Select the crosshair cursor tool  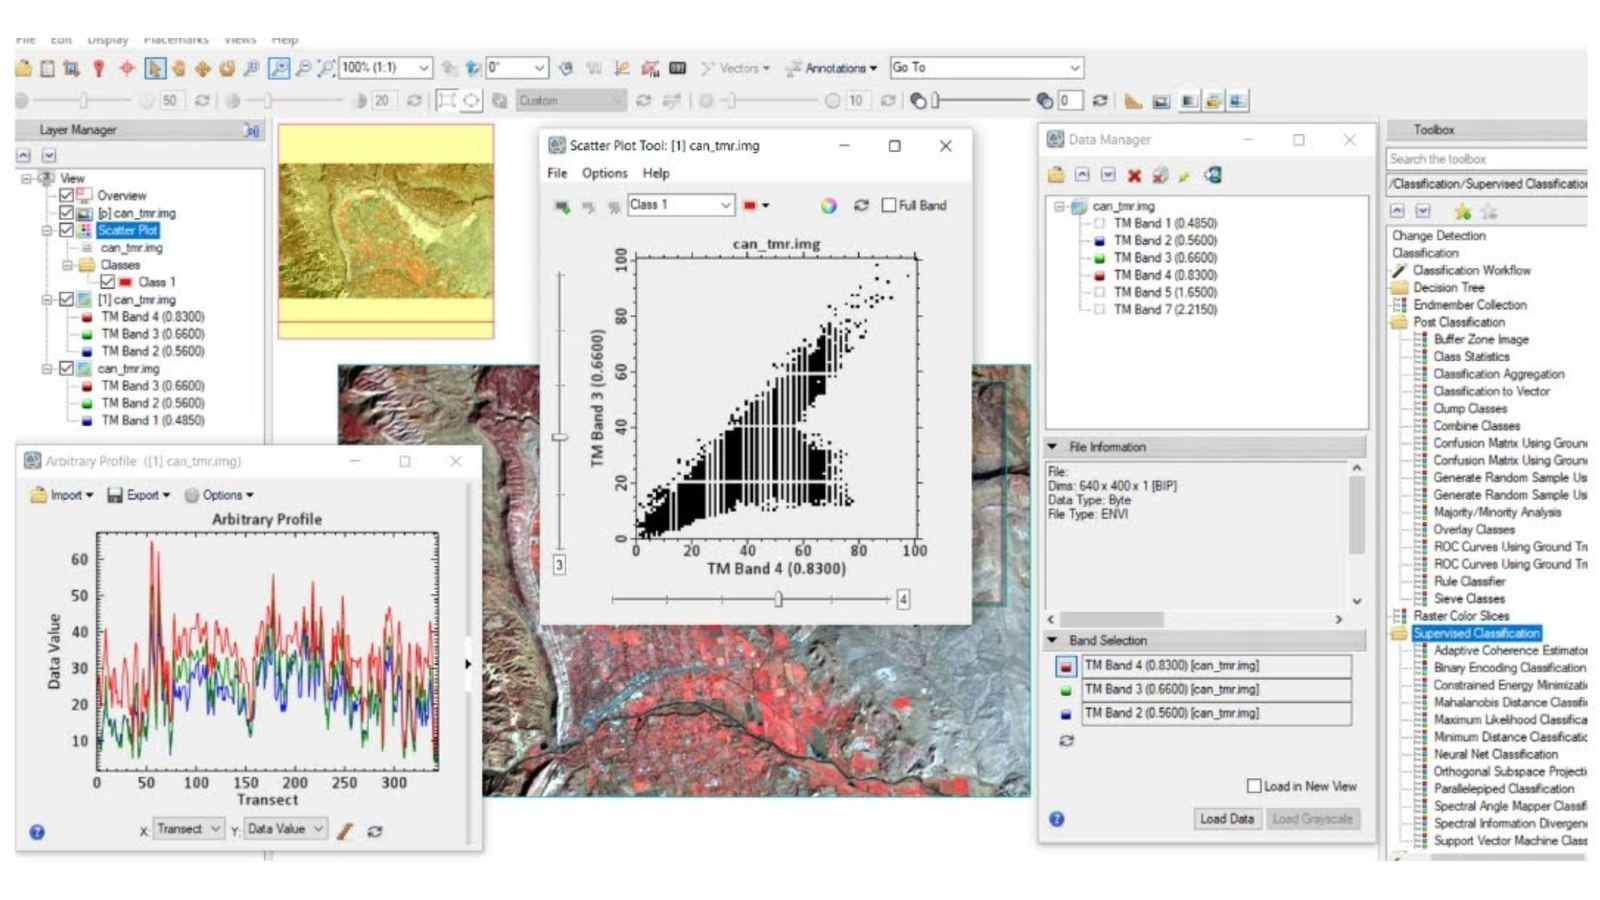127,68
